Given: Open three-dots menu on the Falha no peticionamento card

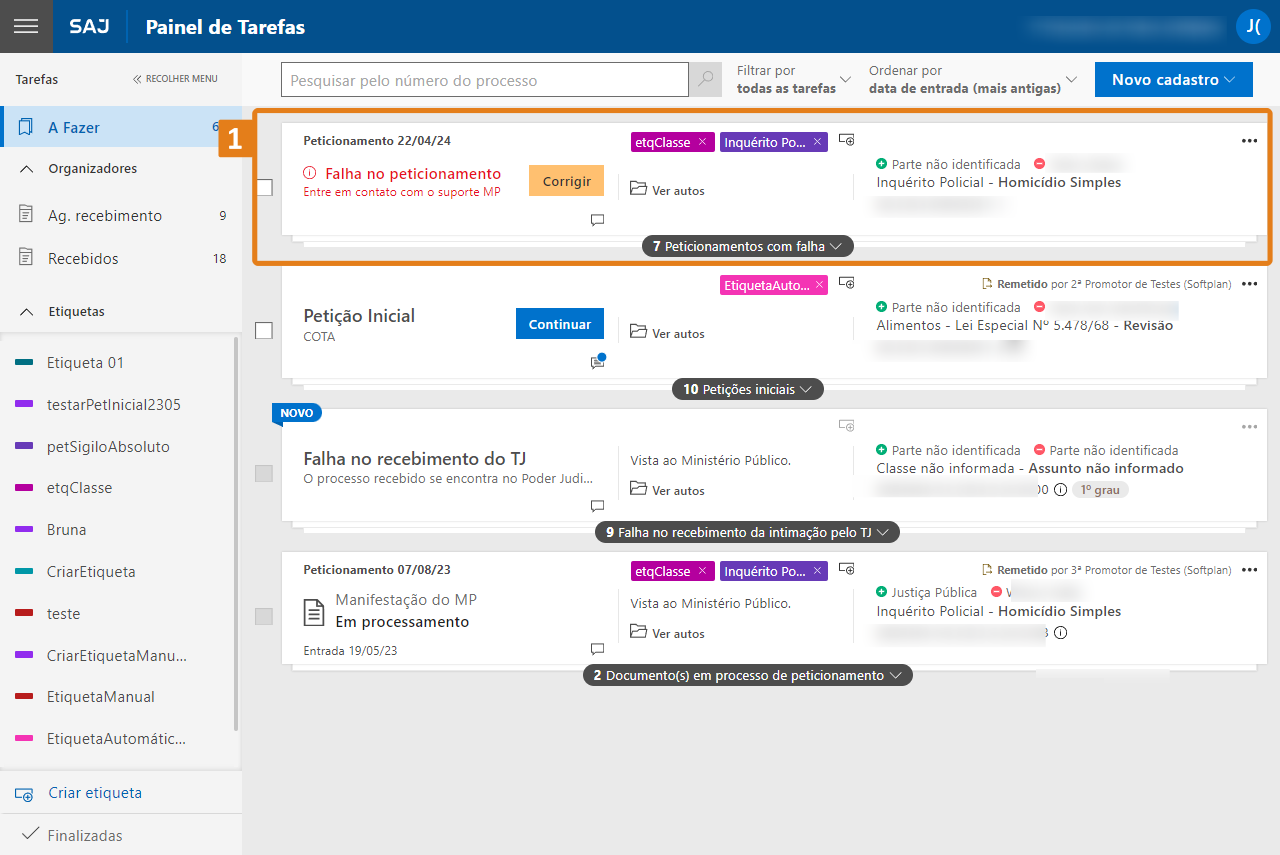Looking at the screenshot, I should click(x=1249, y=141).
